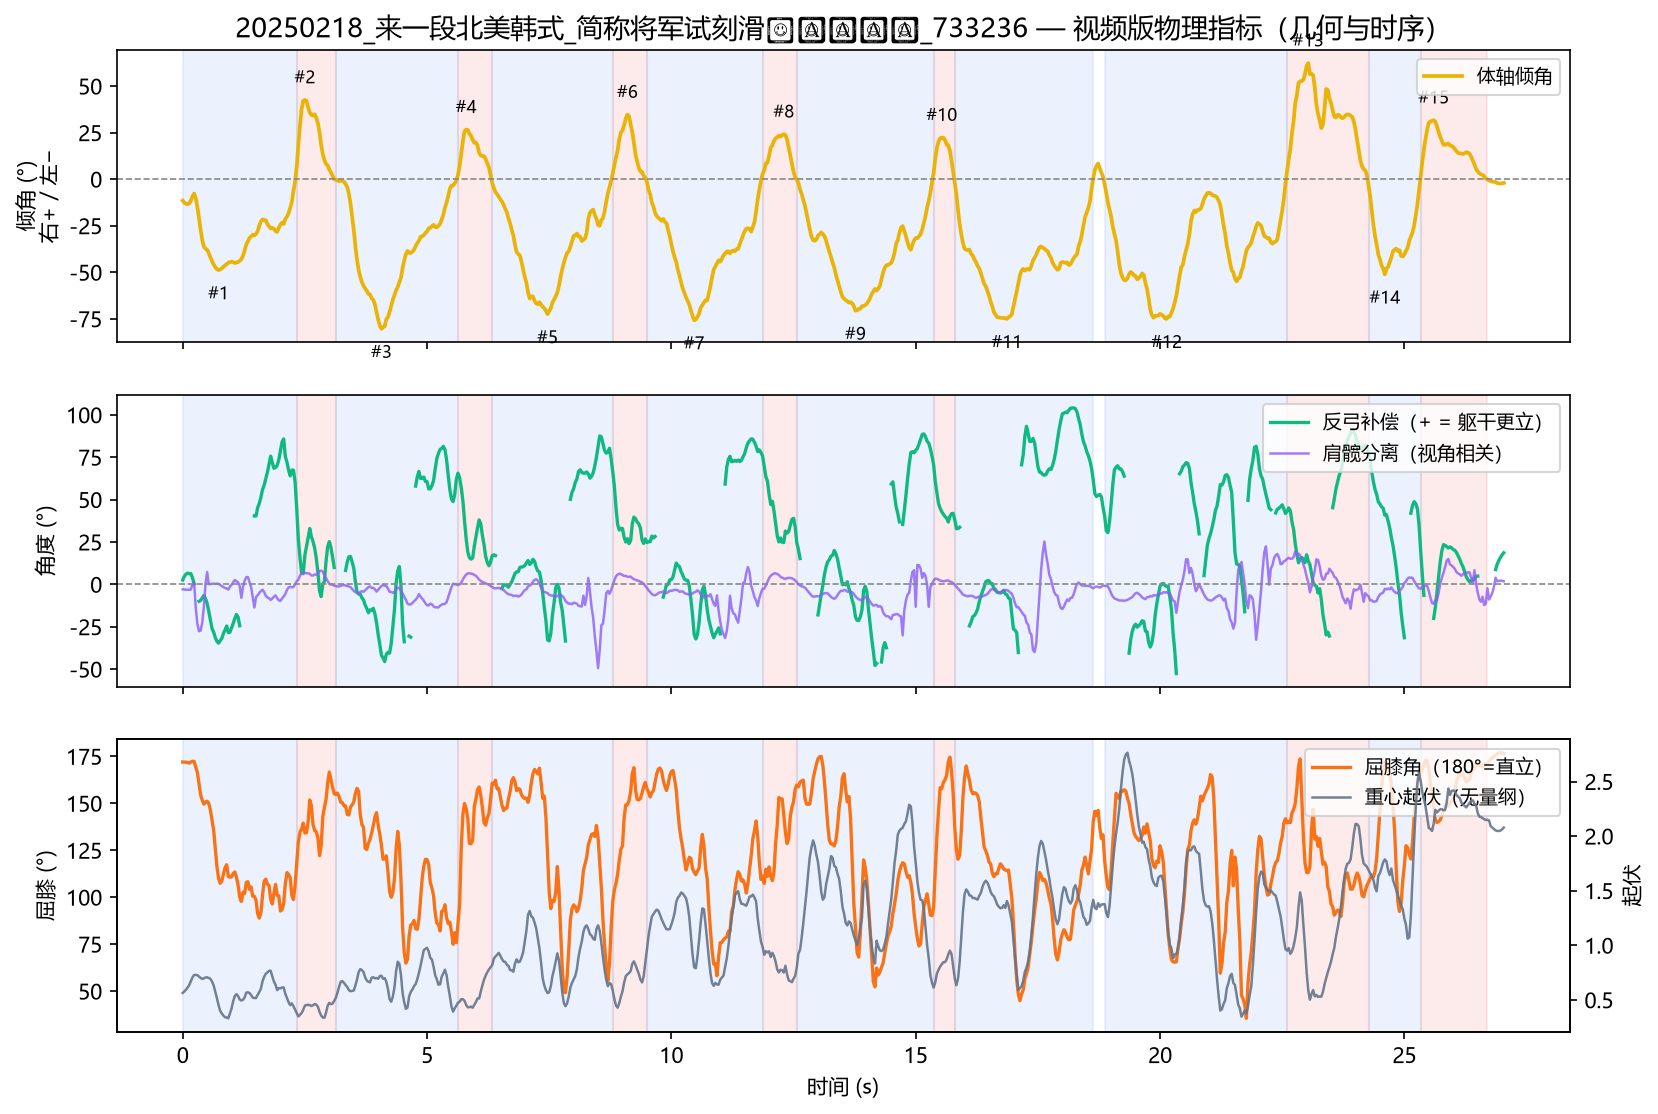Click the #7 trough annotation

(694, 343)
